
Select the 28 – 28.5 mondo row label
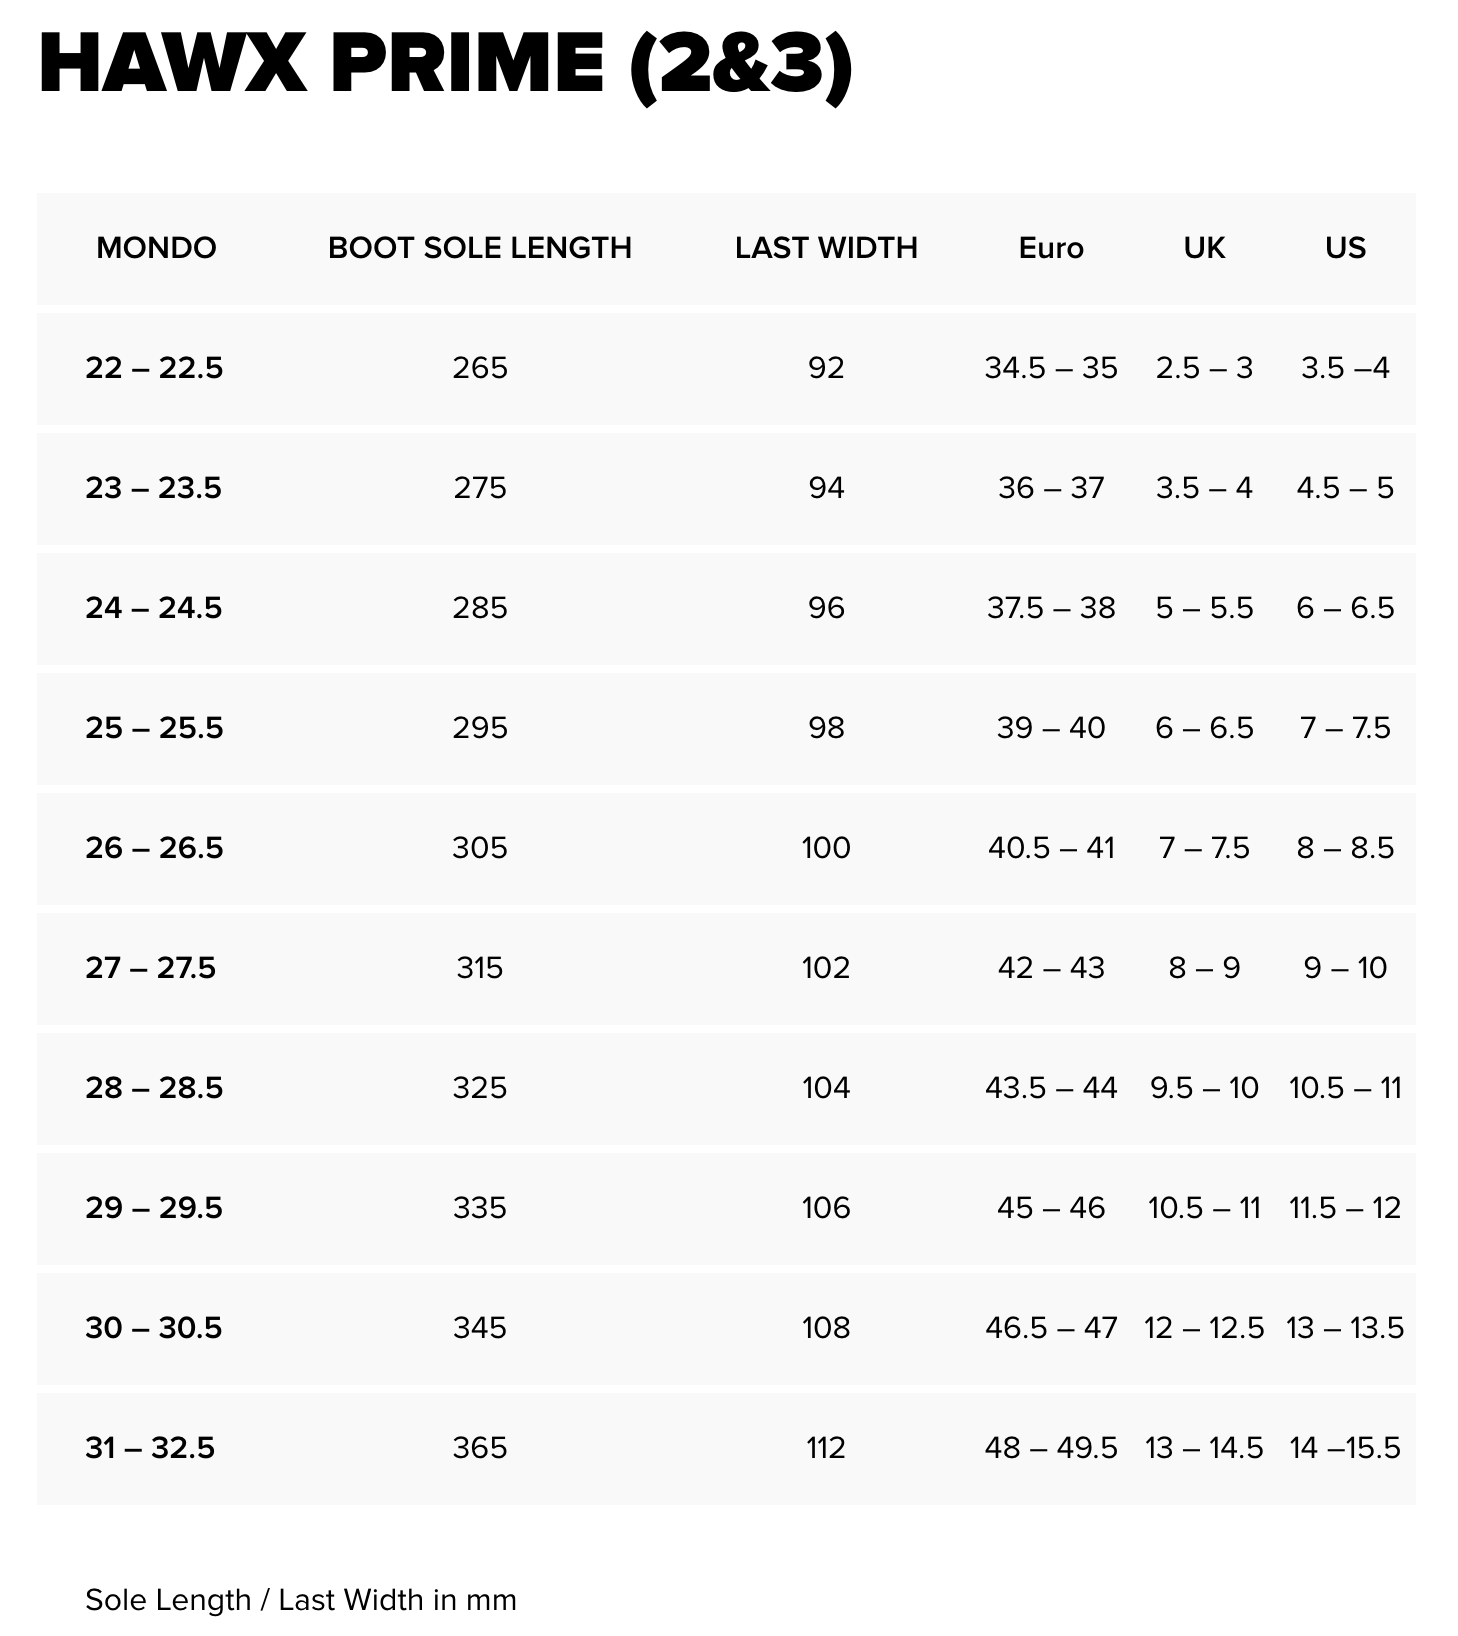154,1088
